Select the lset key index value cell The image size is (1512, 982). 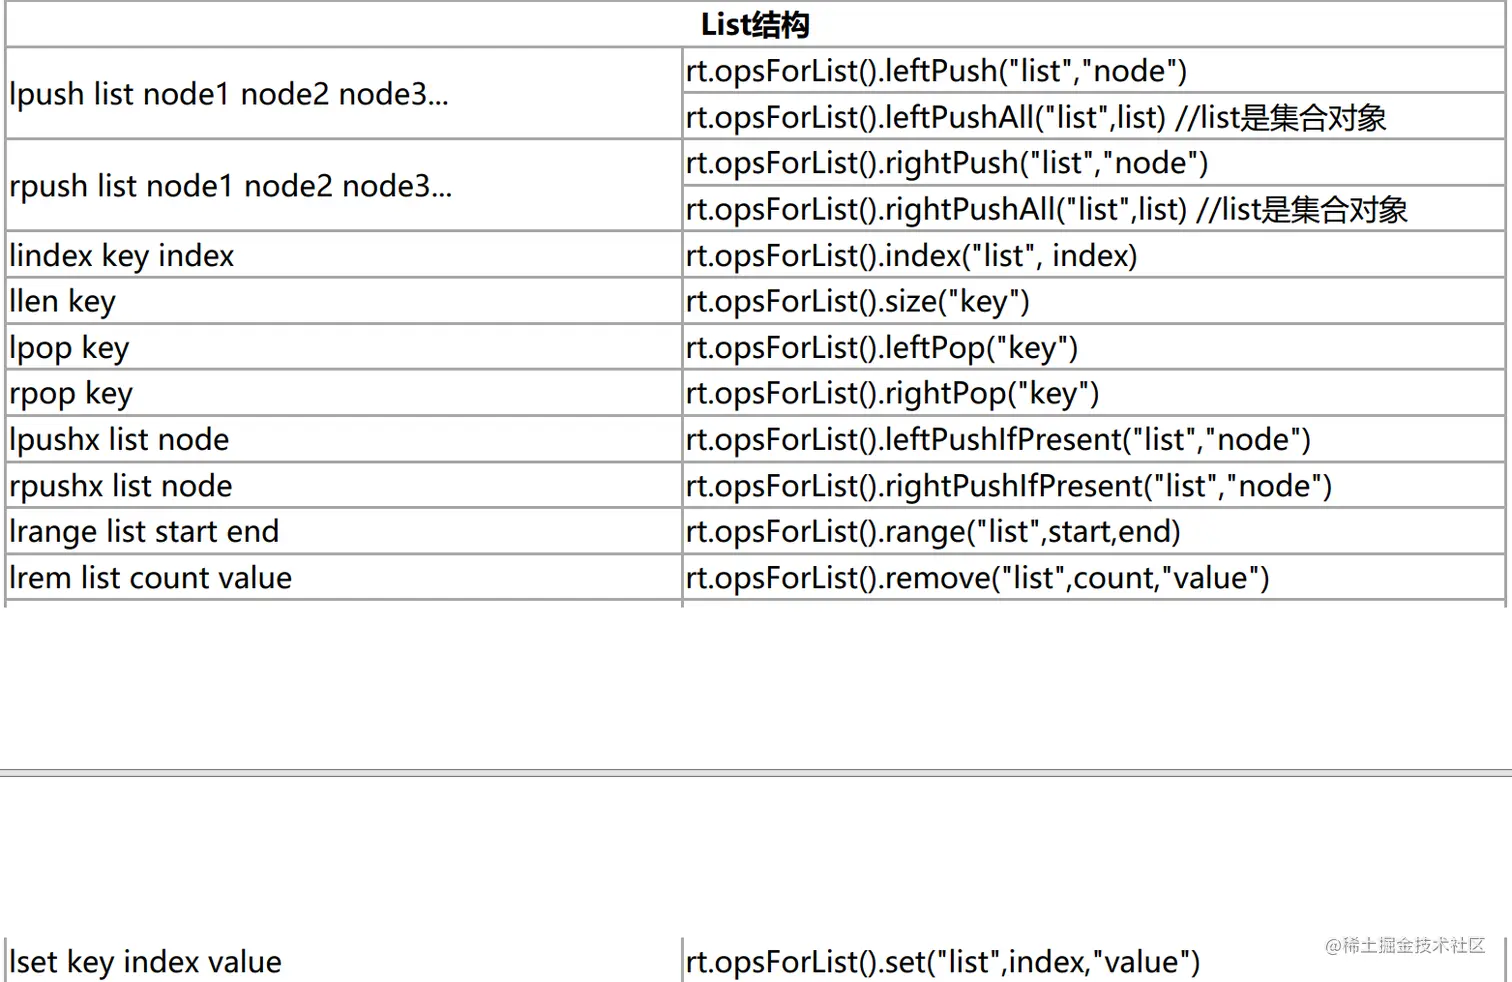146,962
